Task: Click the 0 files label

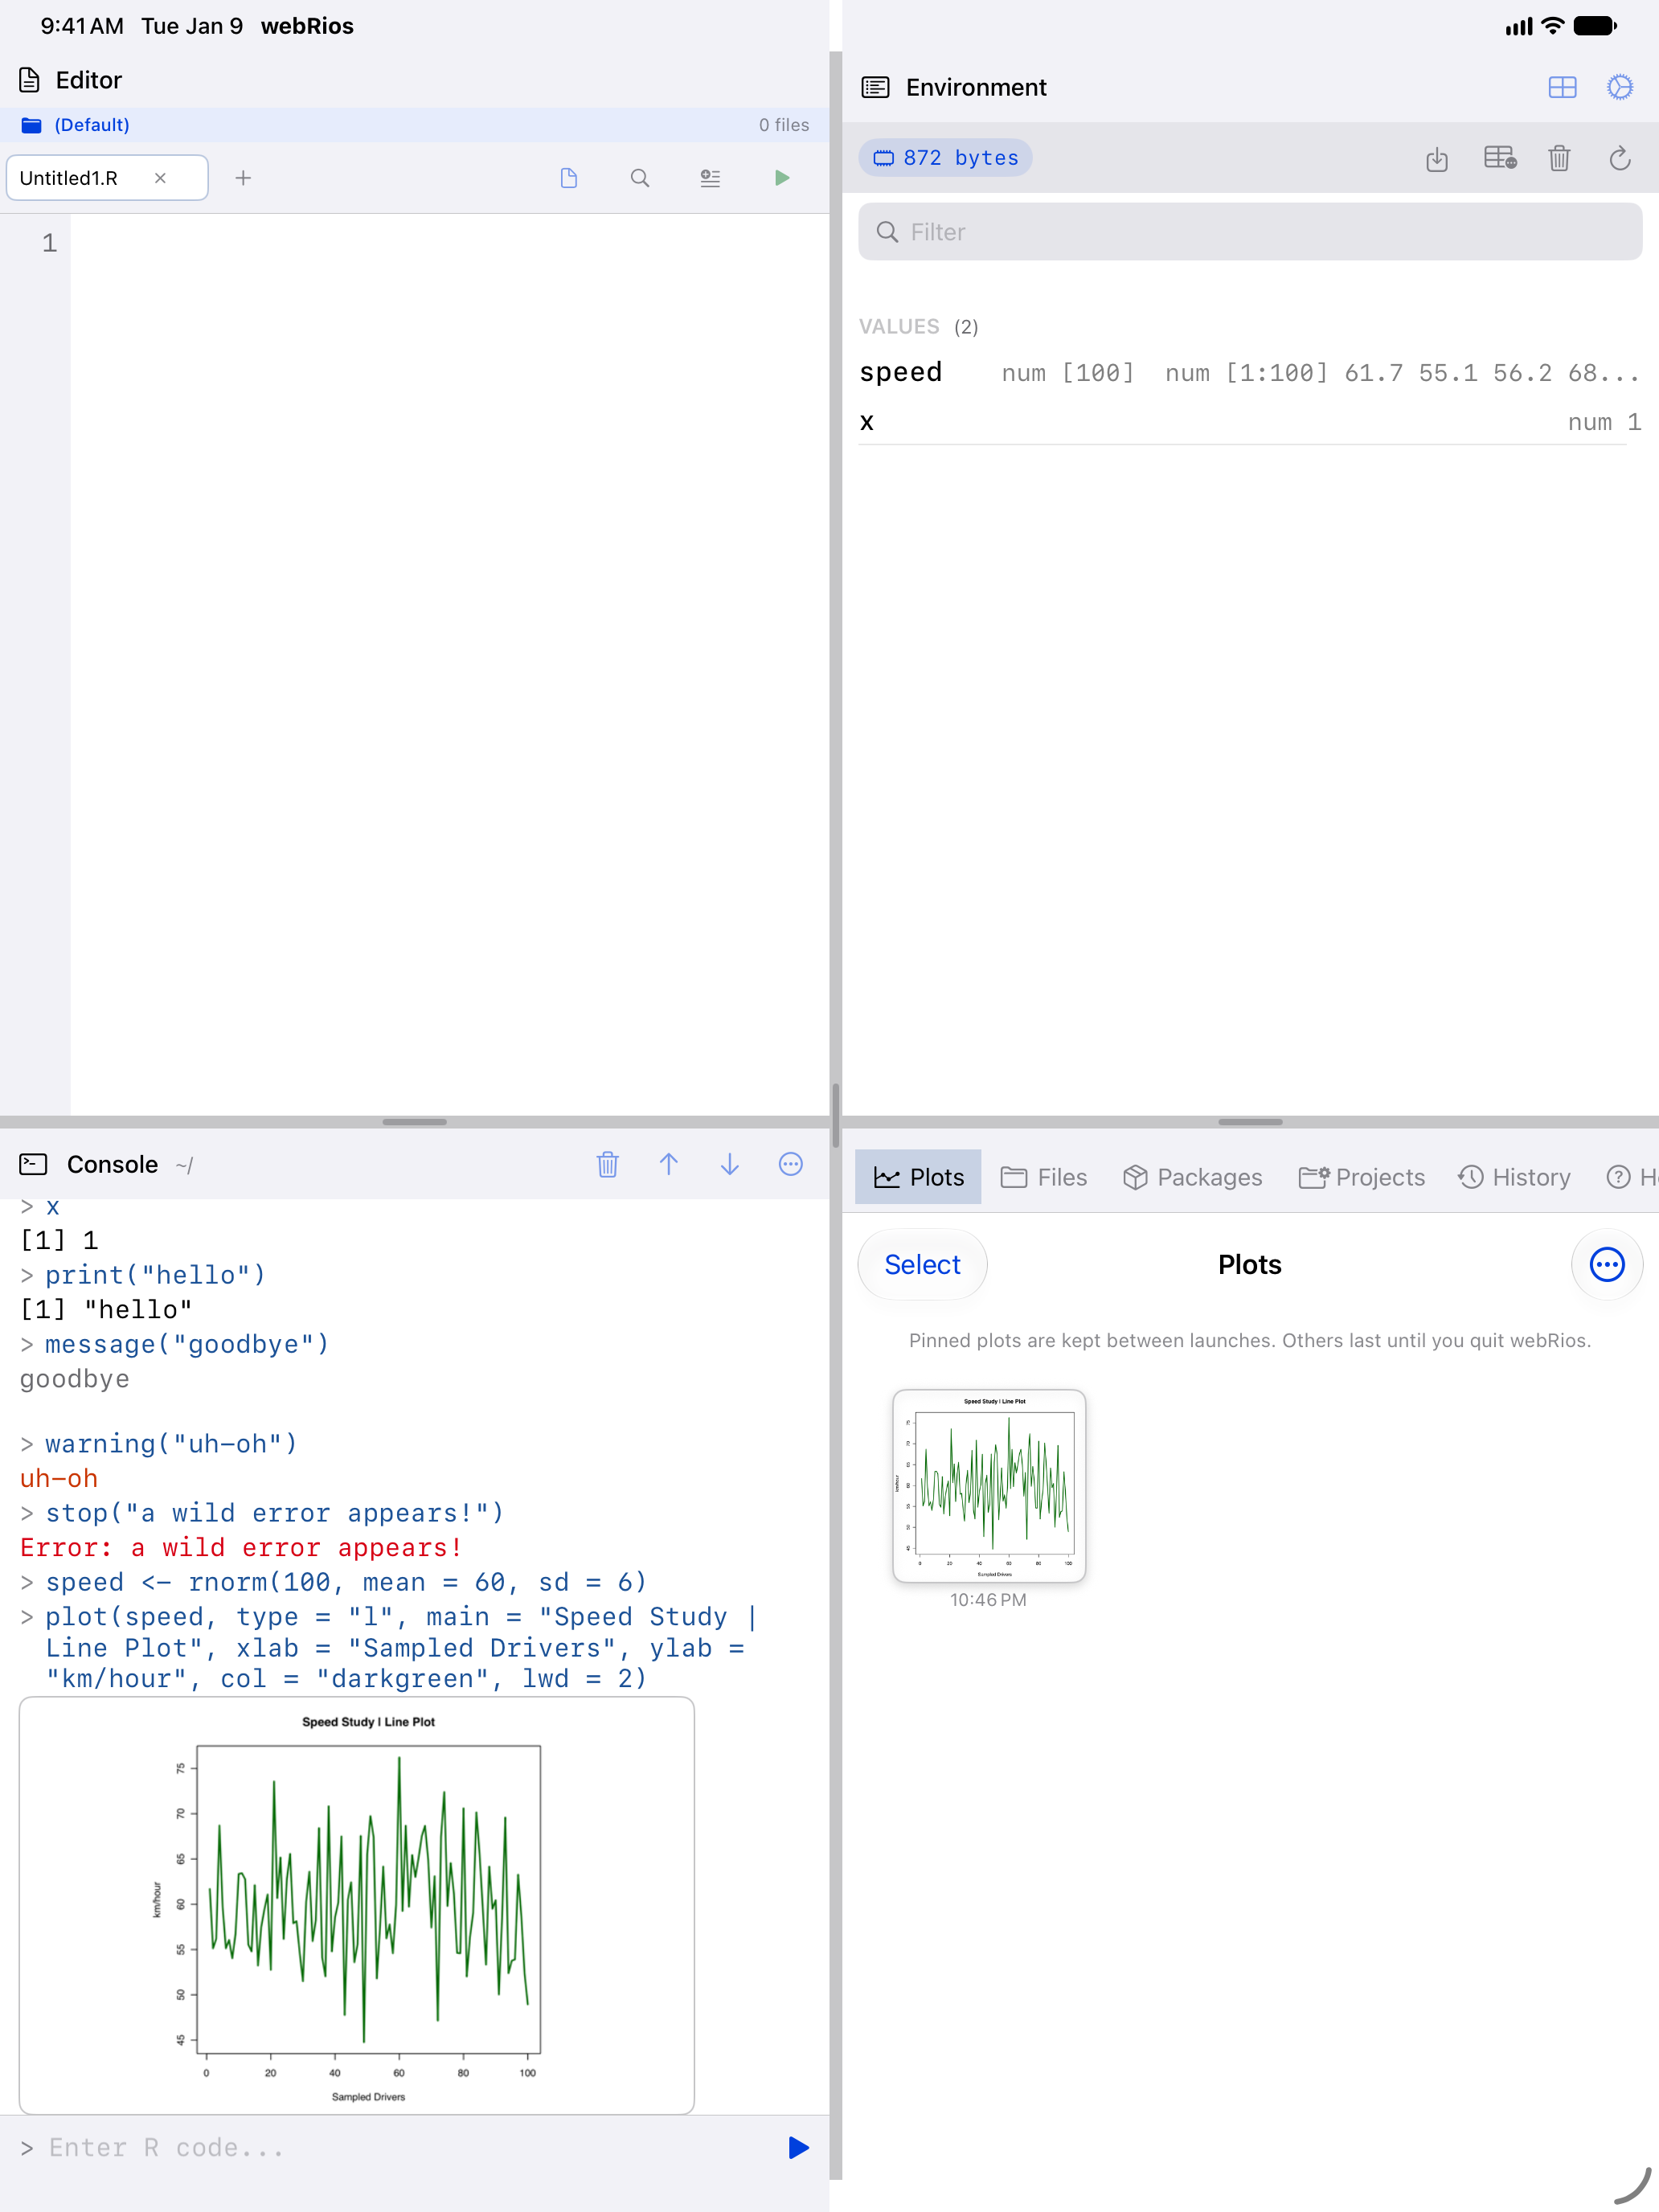Action: (x=784, y=125)
